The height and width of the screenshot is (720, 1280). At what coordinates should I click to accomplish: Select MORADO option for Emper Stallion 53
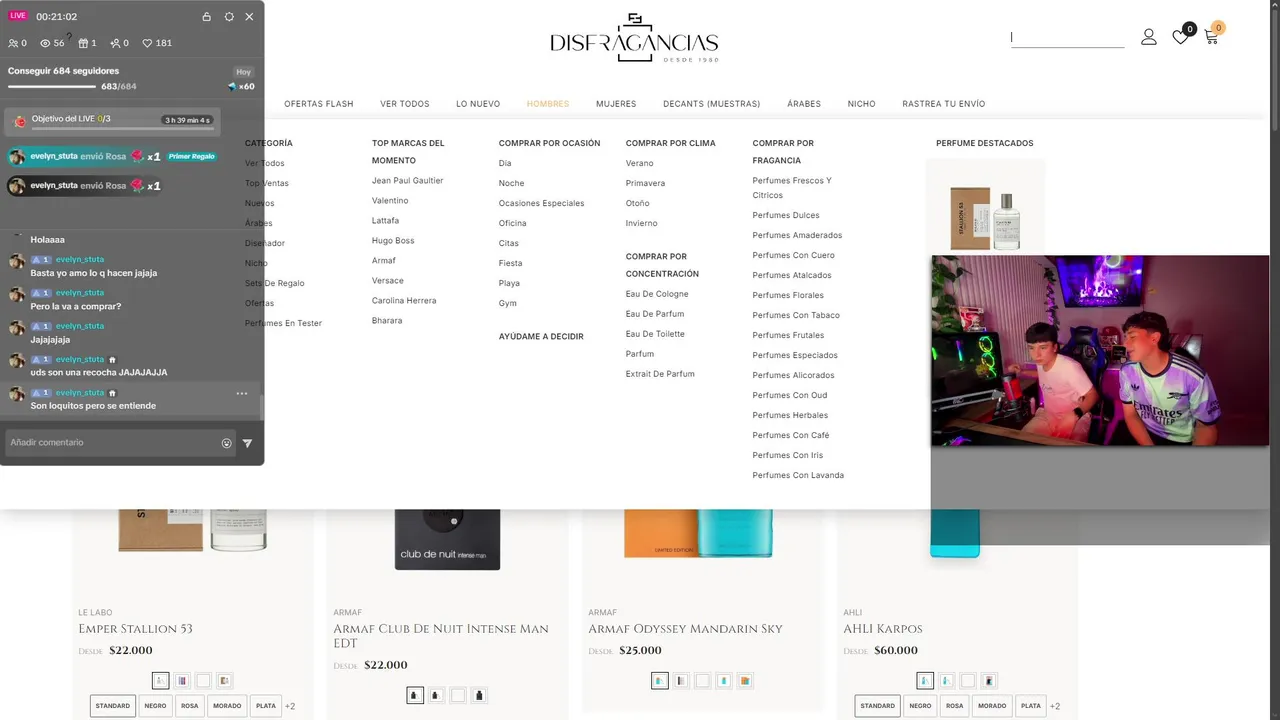pos(227,706)
